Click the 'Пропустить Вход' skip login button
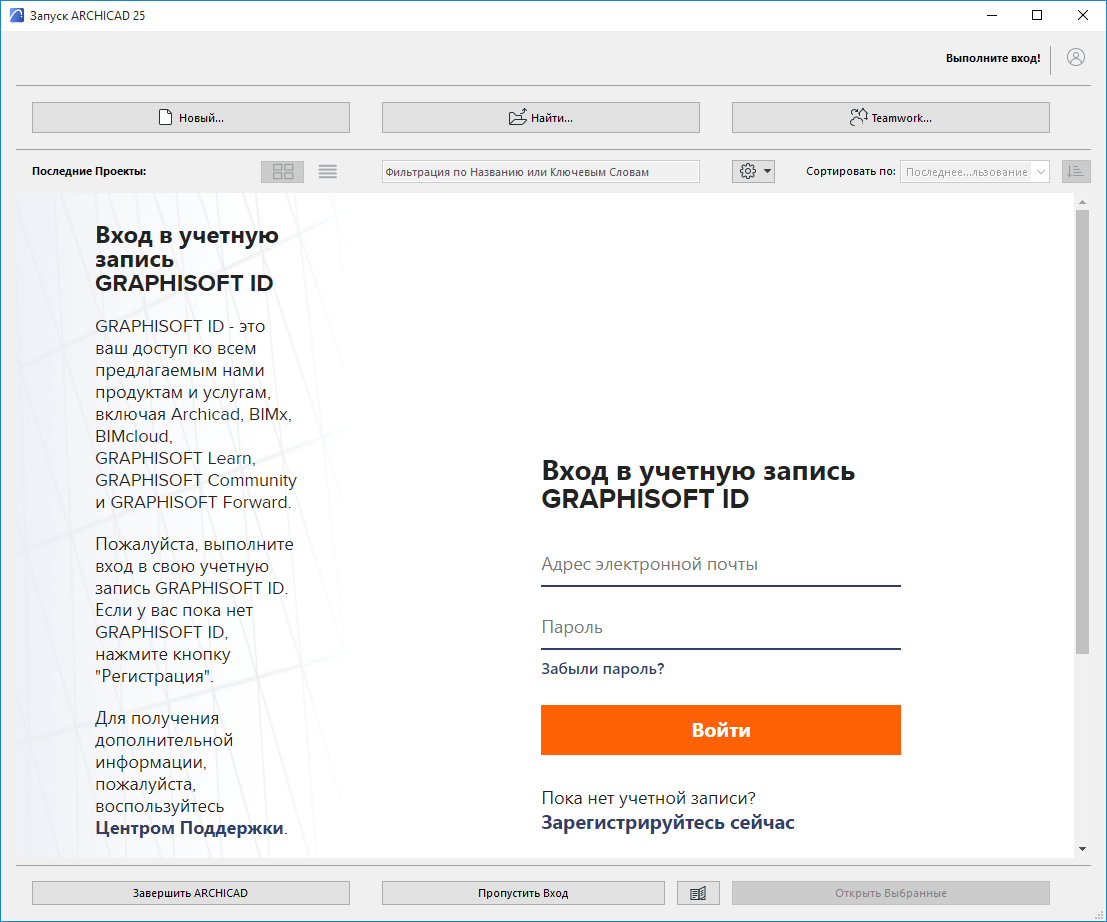 [x=523, y=893]
